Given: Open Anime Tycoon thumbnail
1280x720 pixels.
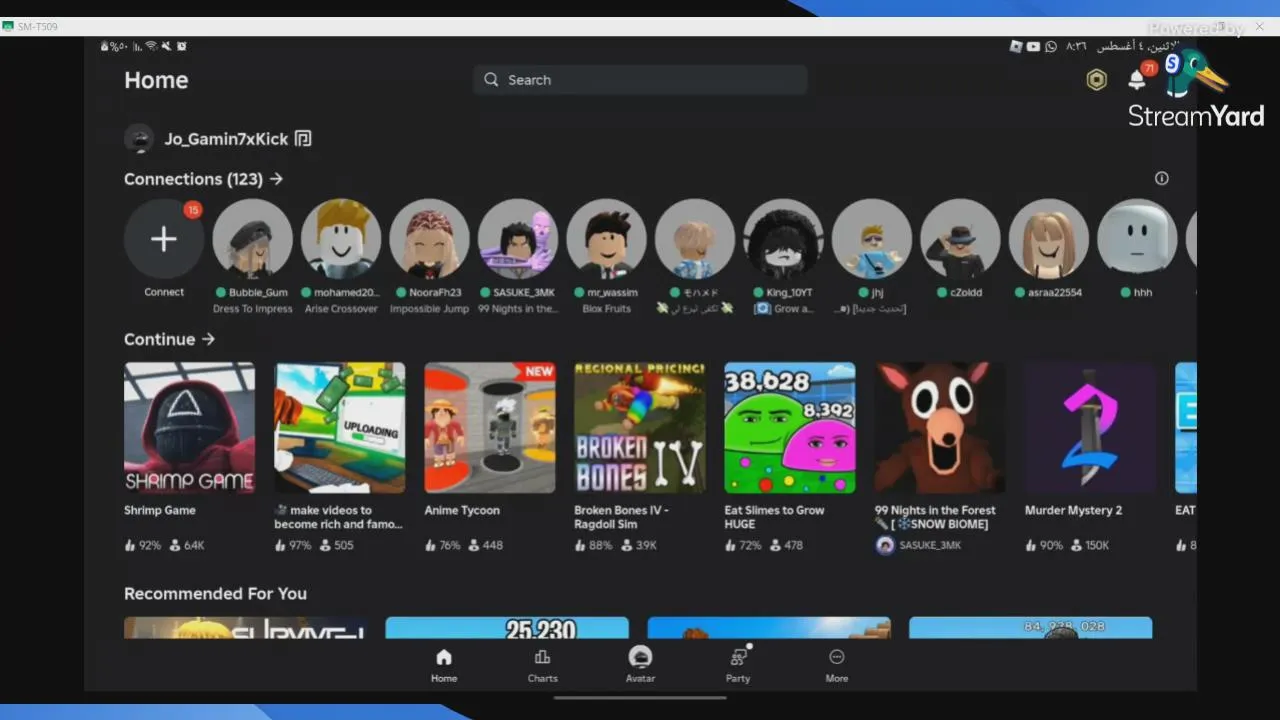Looking at the screenshot, I should [490, 428].
